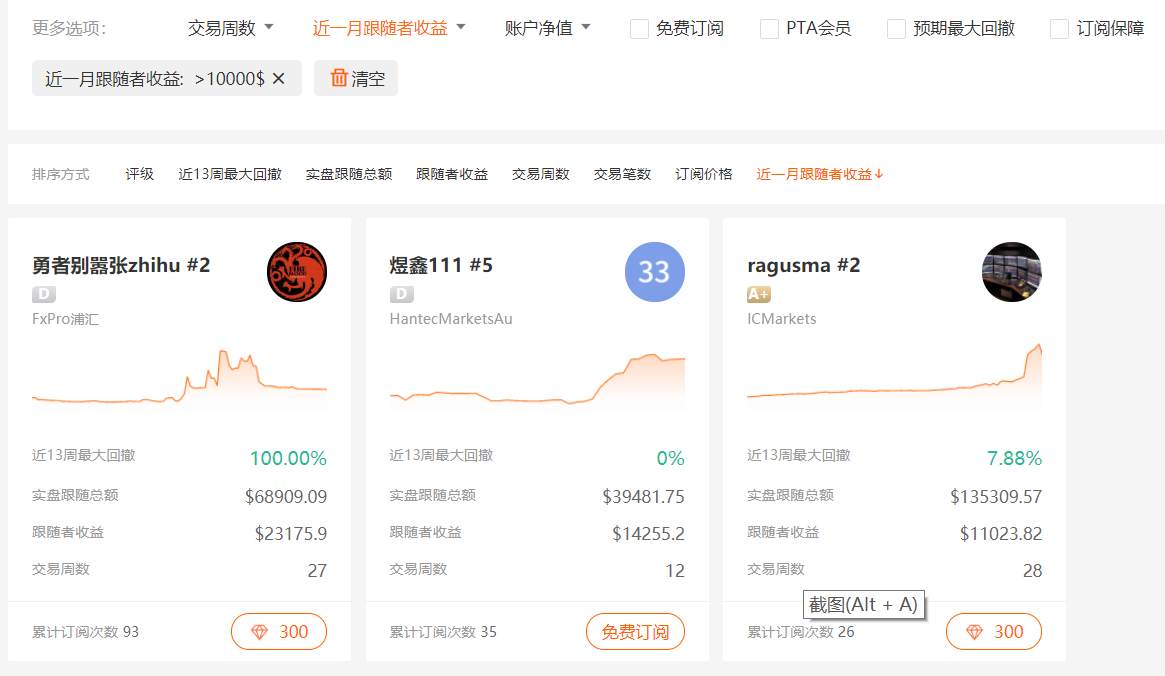Image resolution: width=1165 pixels, height=676 pixels.
Task: Sort by 实盘跟随总额
Action: 348,174
